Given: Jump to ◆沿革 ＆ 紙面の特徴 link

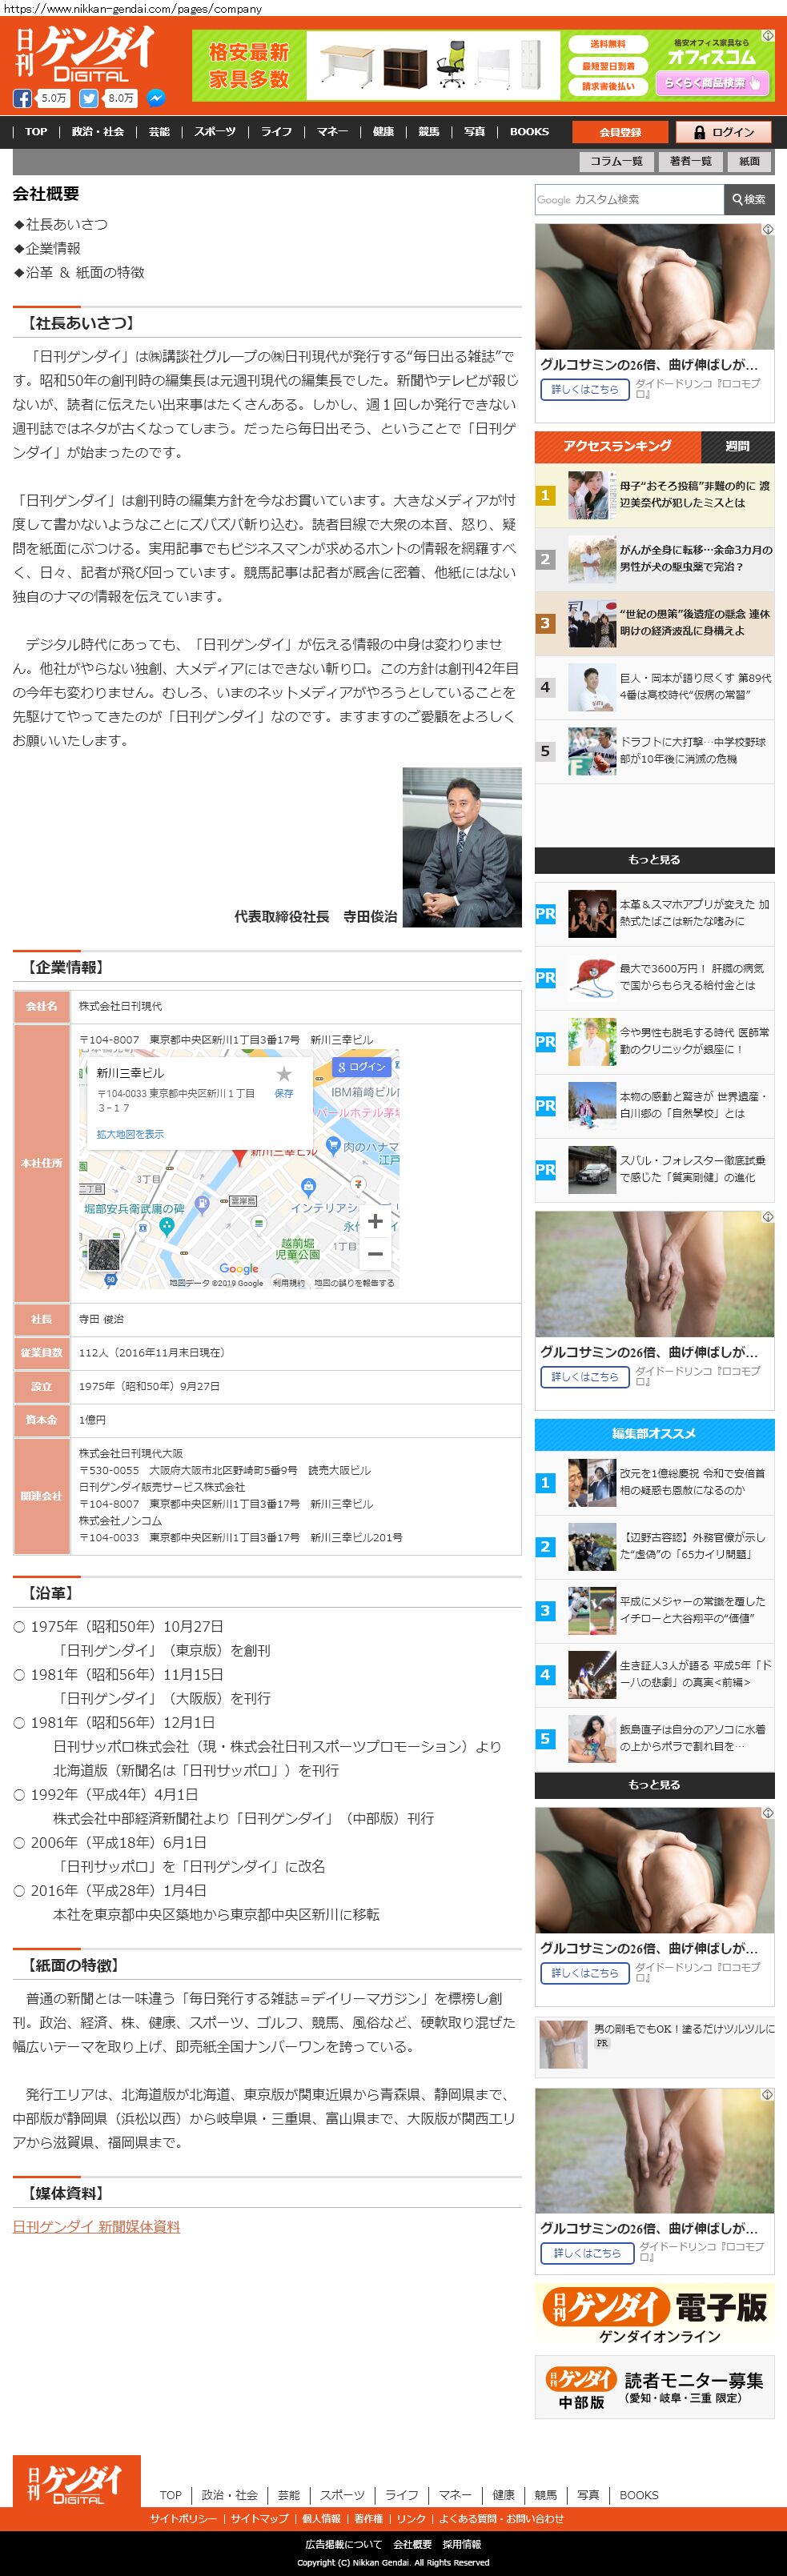Looking at the screenshot, I should [79, 272].
